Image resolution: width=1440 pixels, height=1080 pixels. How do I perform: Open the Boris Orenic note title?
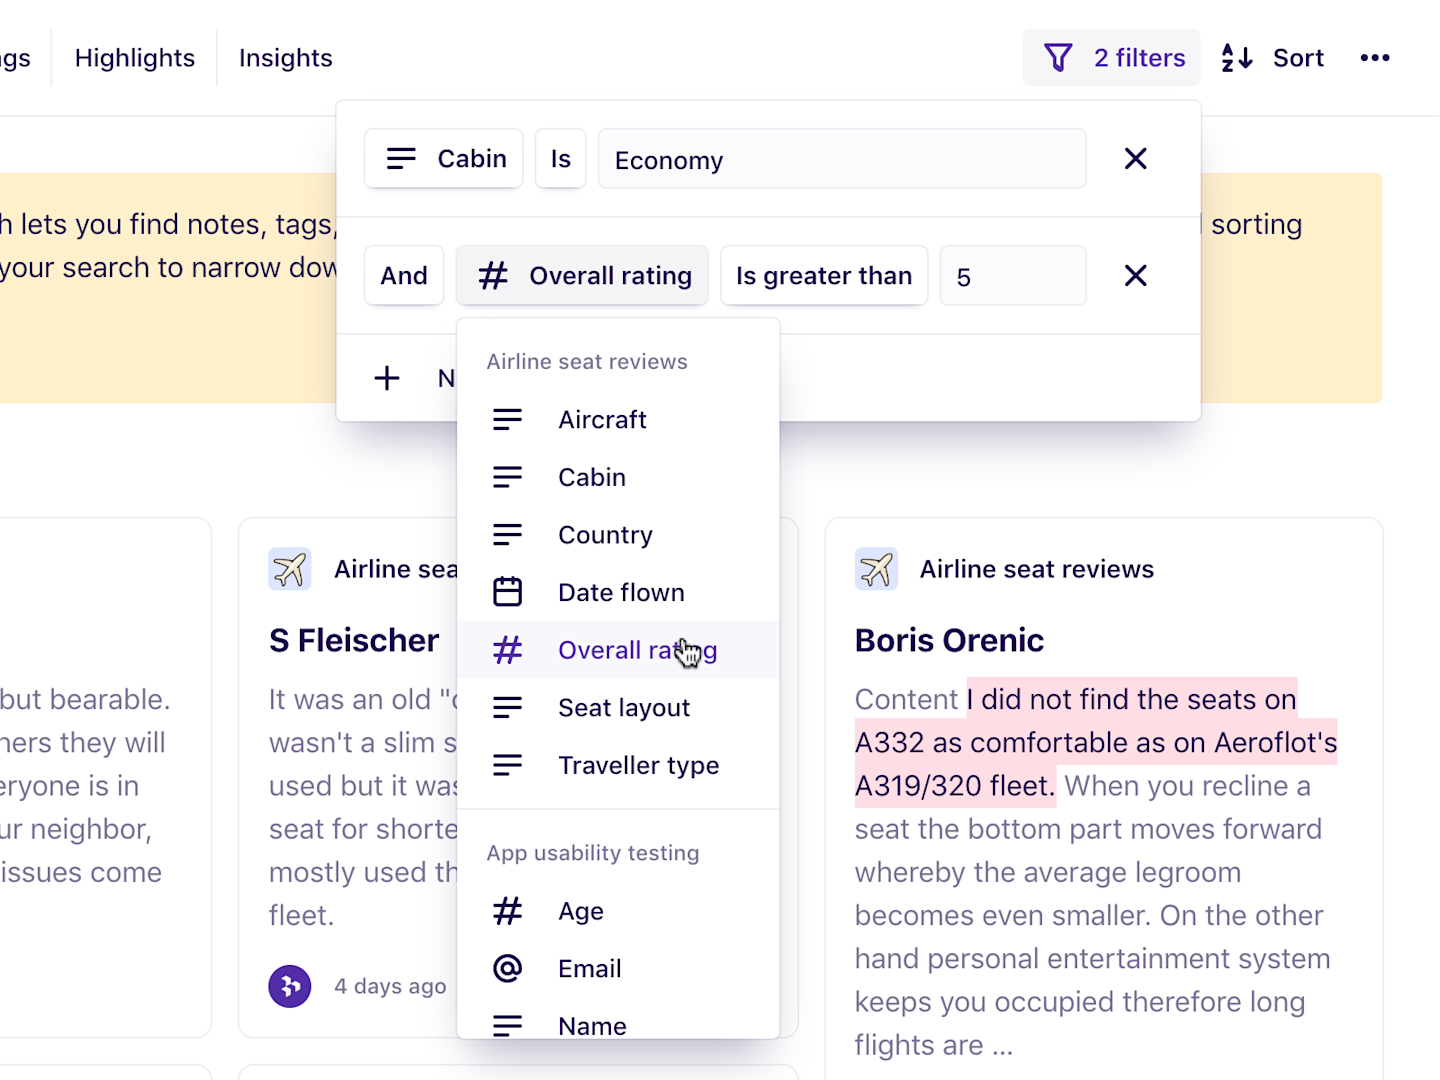(949, 640)
